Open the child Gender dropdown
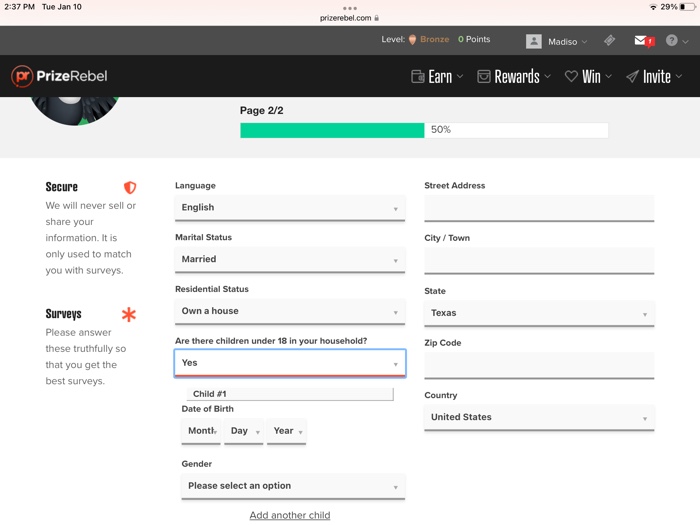The width and height of the screenshot is (700, 525). pyautogui.click(x=293, y=486)
